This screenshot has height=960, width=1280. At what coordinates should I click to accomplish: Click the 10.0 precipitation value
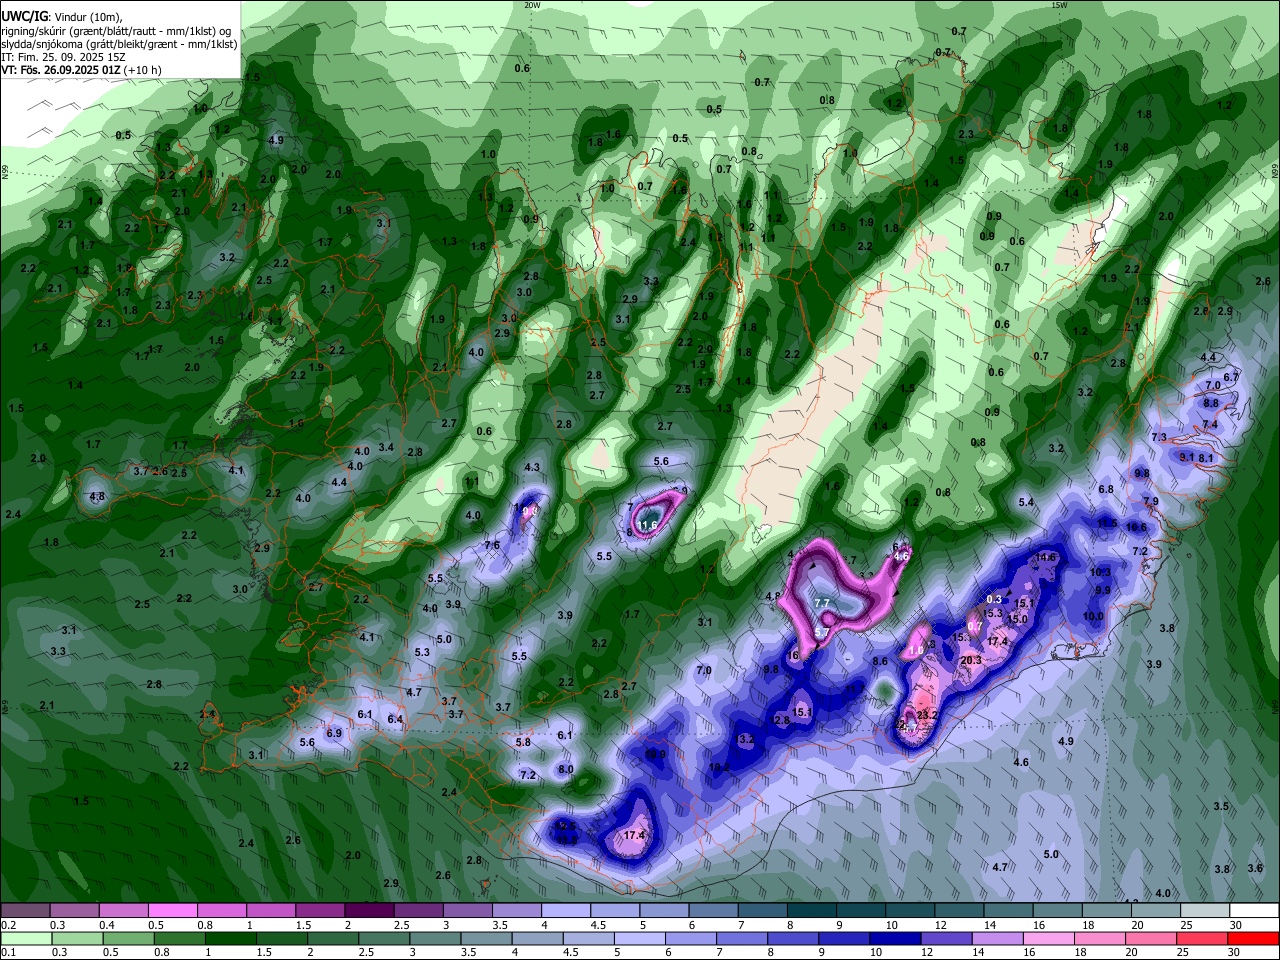click(1093, 616)
